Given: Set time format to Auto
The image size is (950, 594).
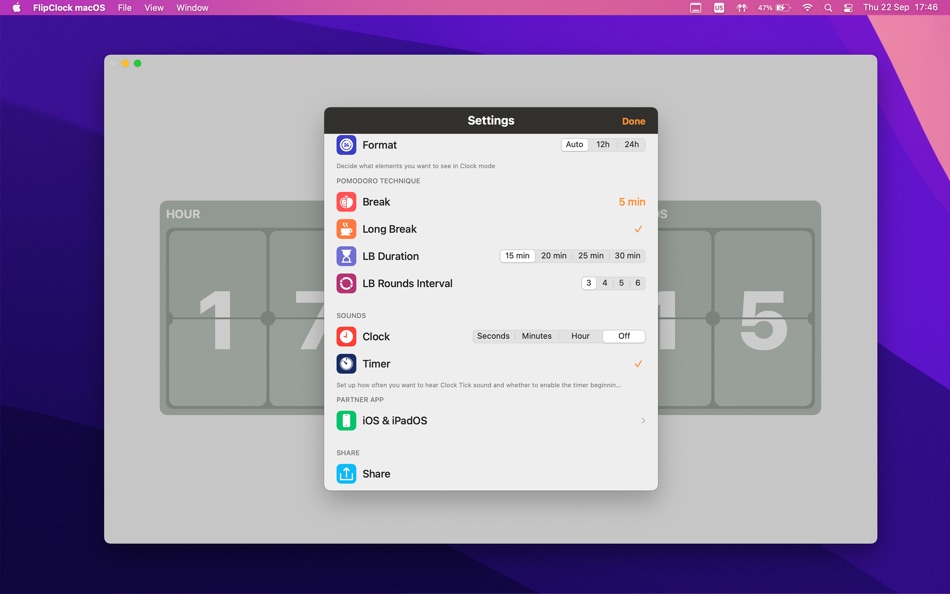Looking at the screenshot, I should click(x=574, y=145).
